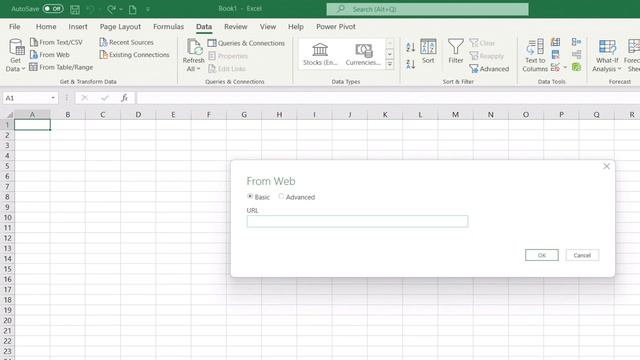
Task: Click the Redo arrow
Action: (111, 9)
